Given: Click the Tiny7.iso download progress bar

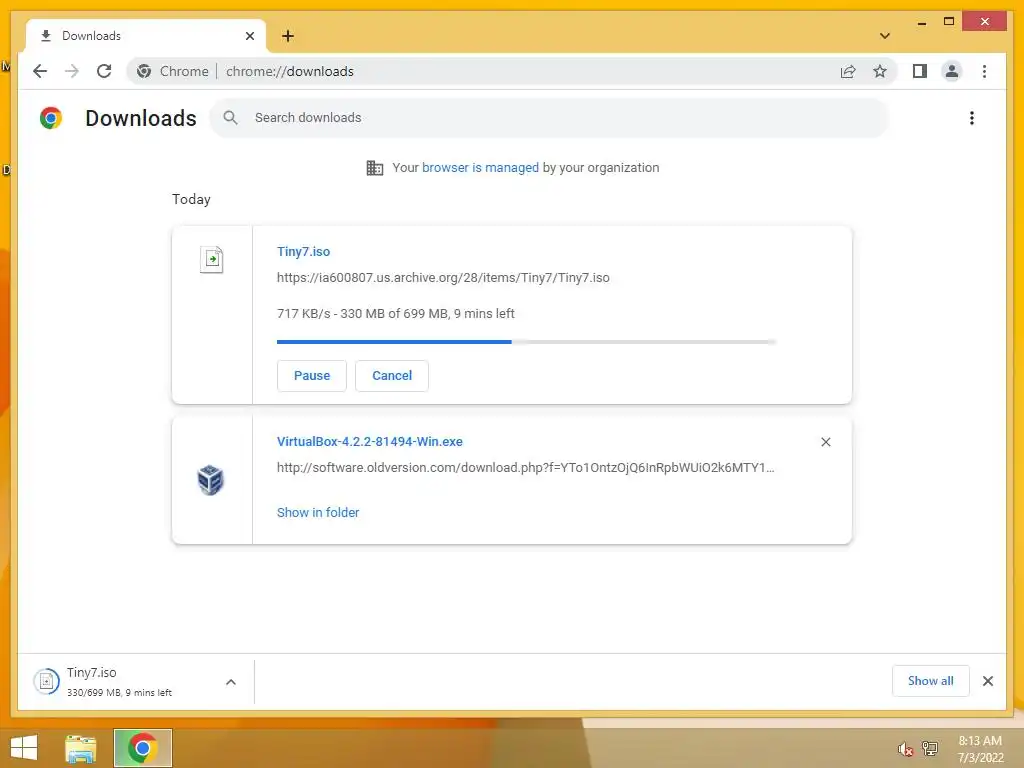Looking at the screenshot, I should pos(526,342).
